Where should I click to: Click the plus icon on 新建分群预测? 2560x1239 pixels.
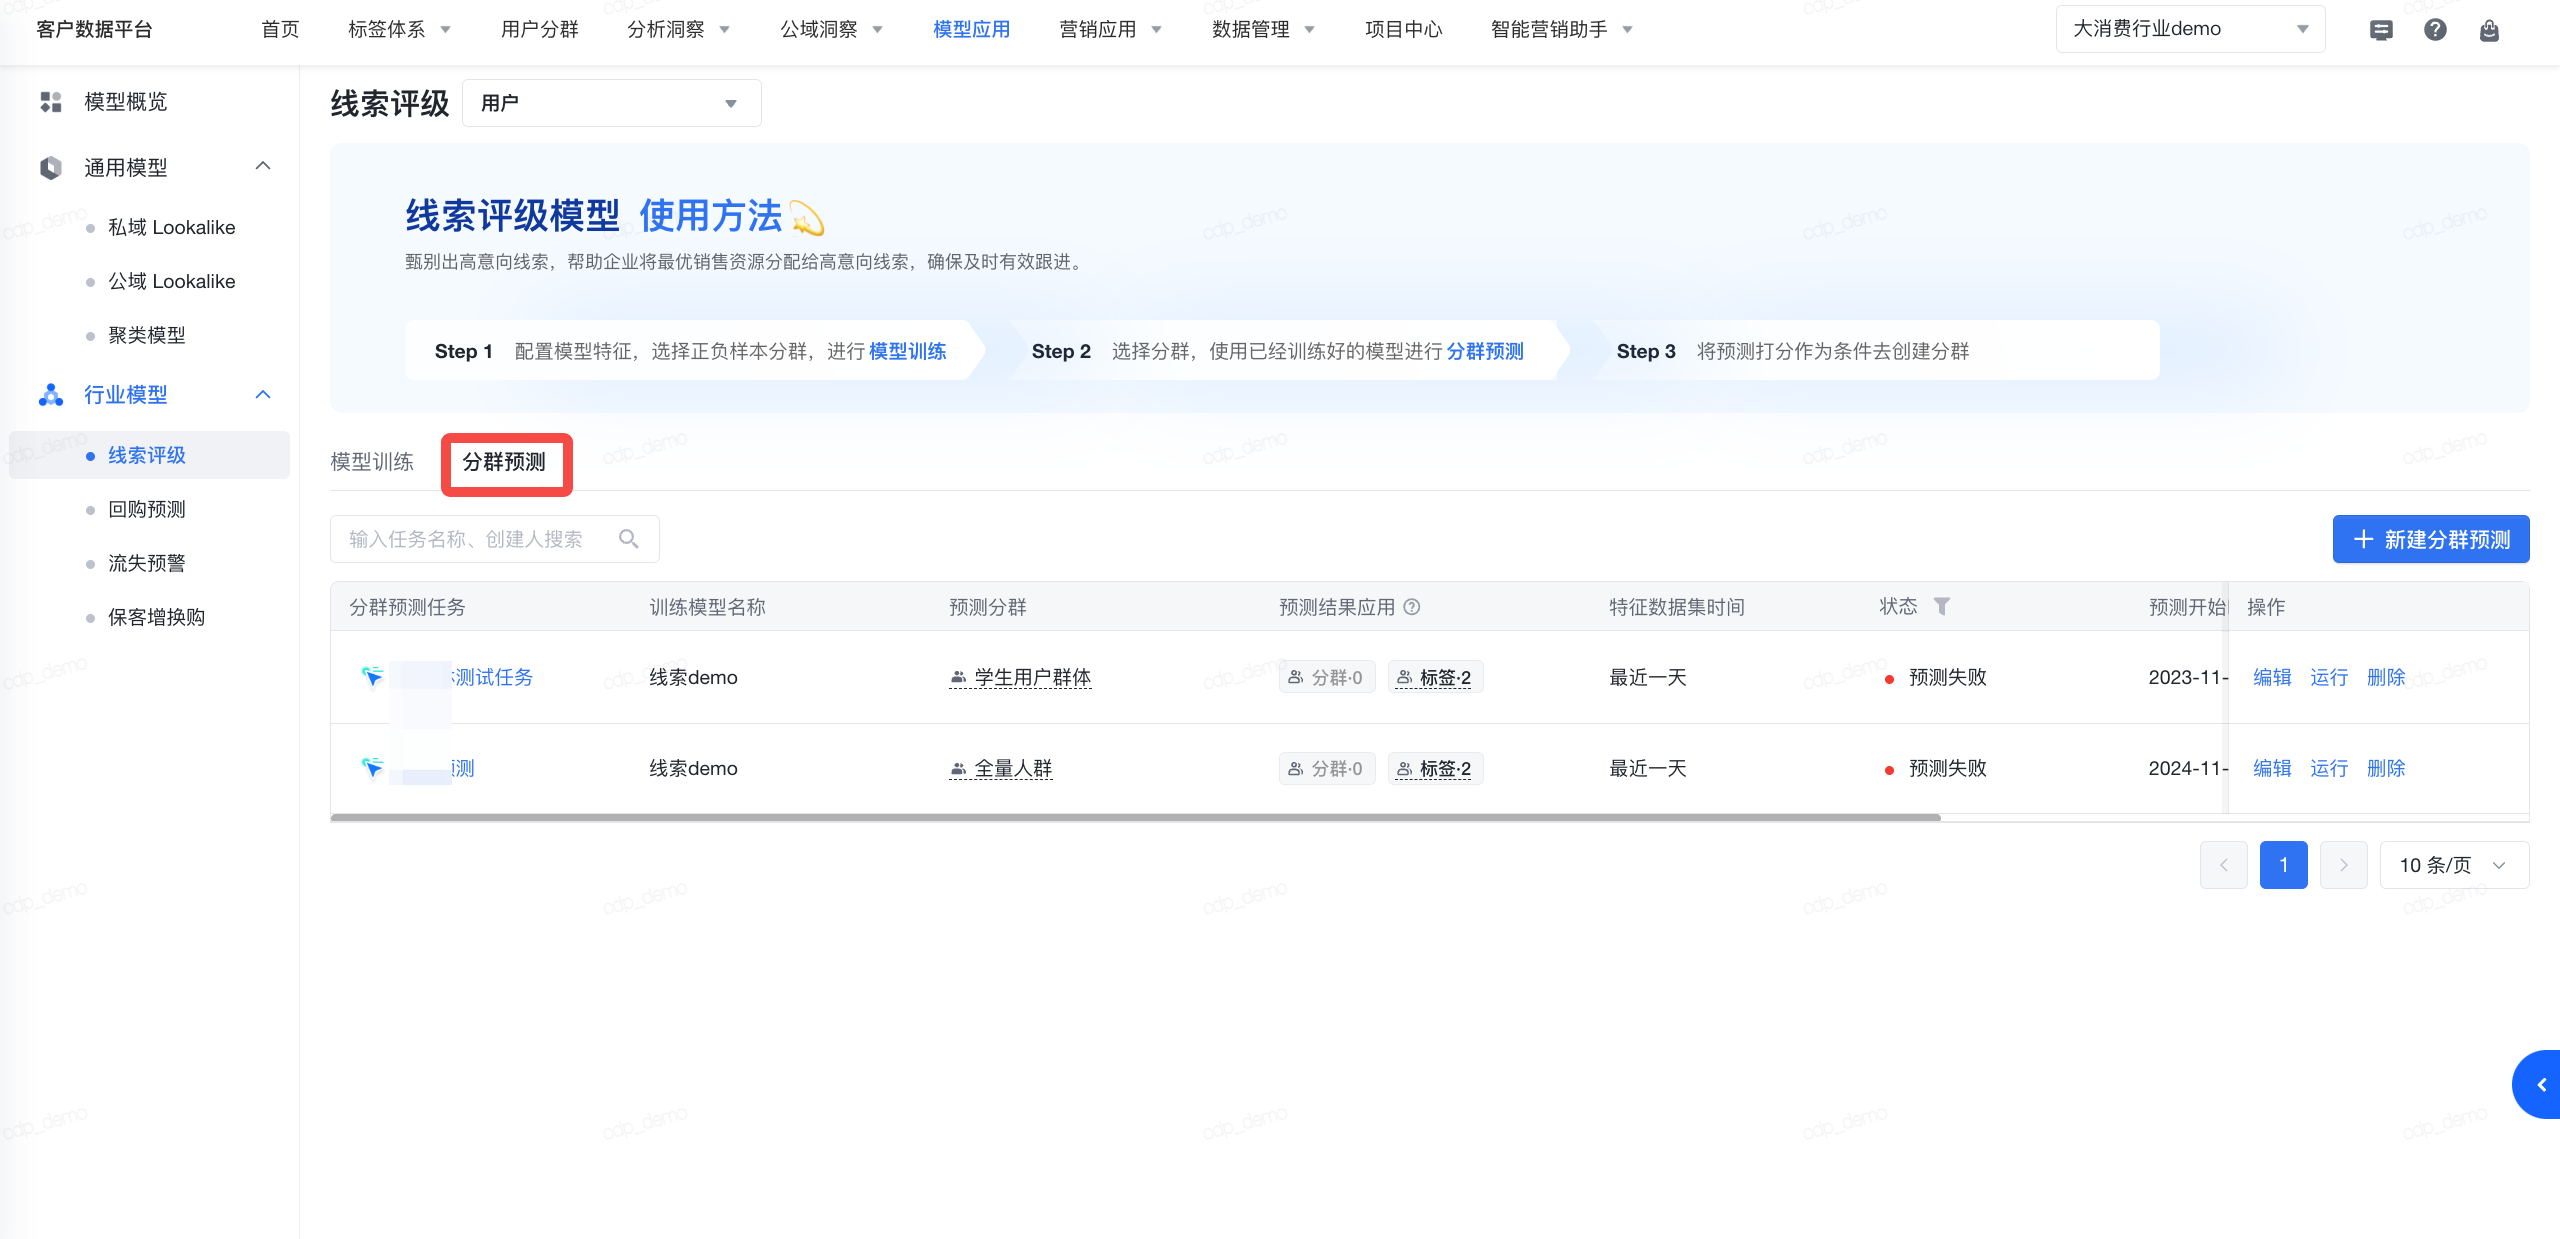(2363, 540)
